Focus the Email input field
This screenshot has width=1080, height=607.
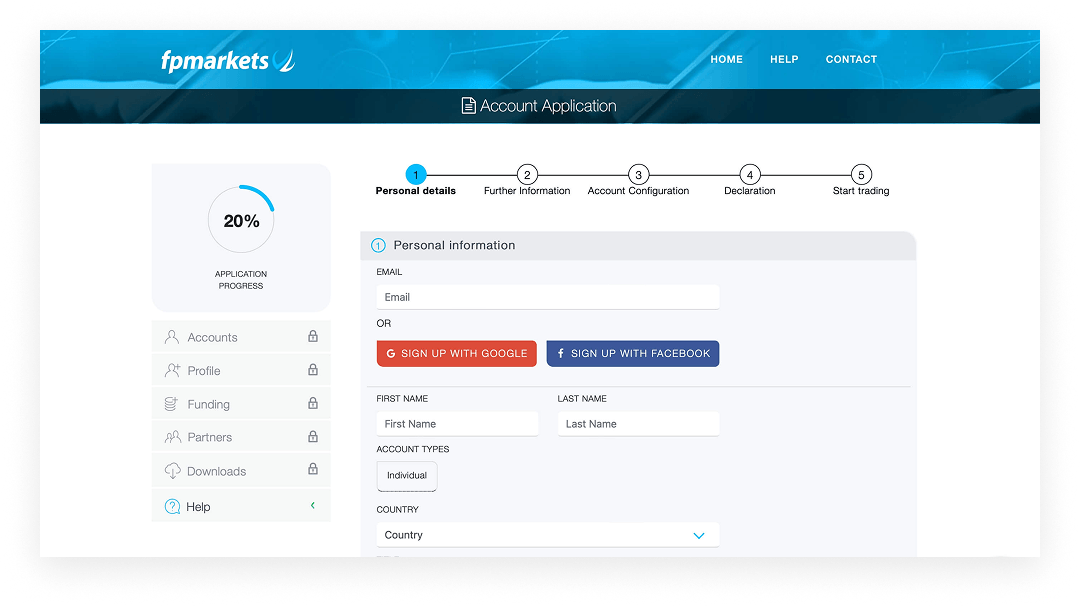point(547,297)
